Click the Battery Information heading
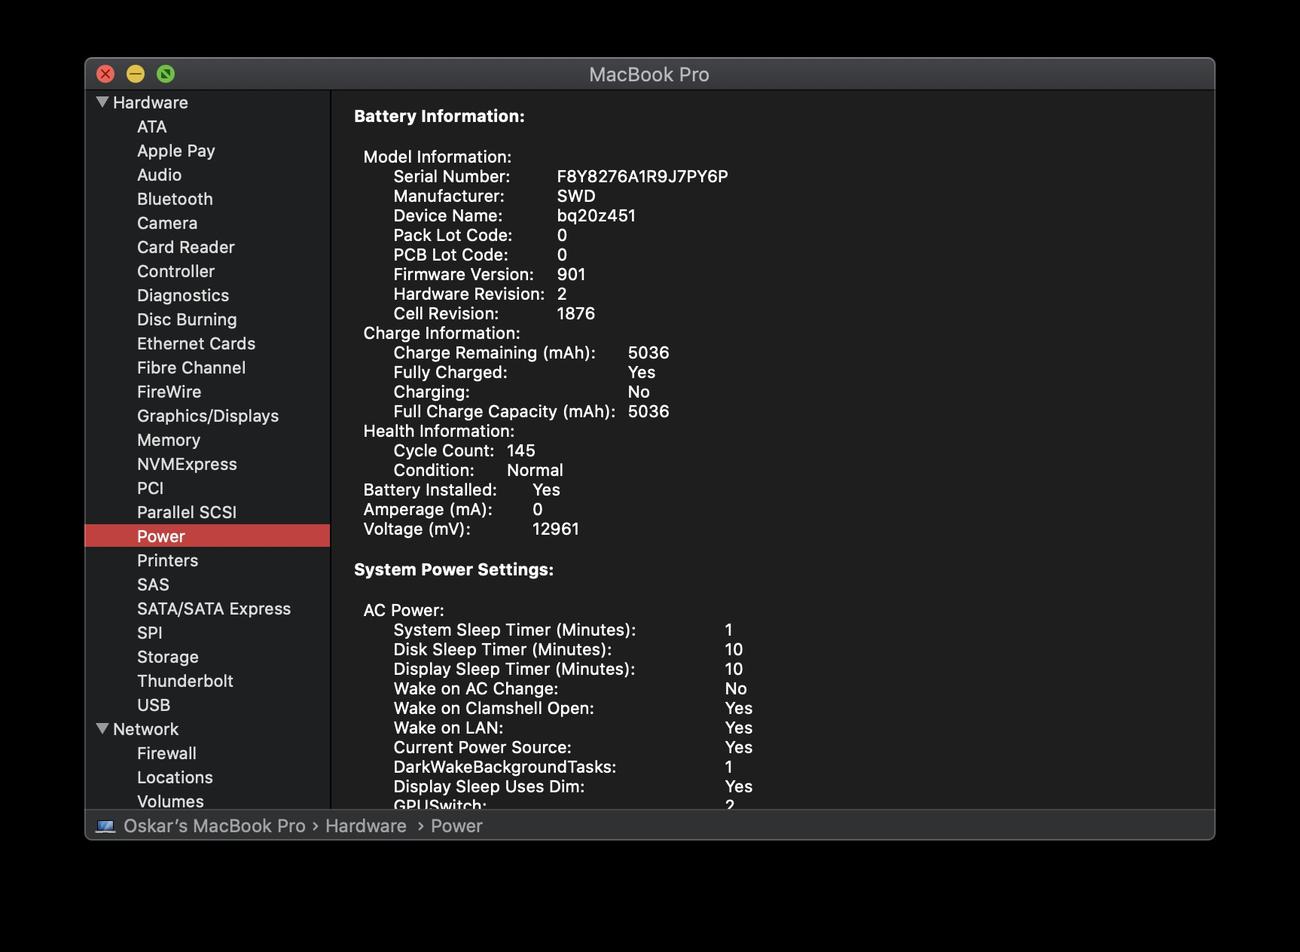Screen dimensions: 1300x952 click(x=439, y=116)
